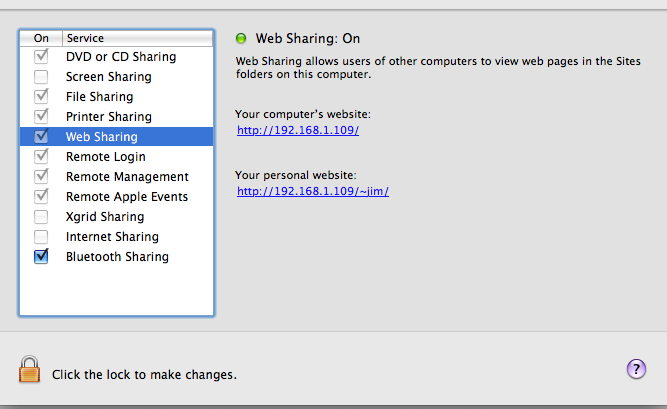The height and width of the screenshot is (409, 667).
Task: Select Remote Apple Events service row
Action: 116,196
